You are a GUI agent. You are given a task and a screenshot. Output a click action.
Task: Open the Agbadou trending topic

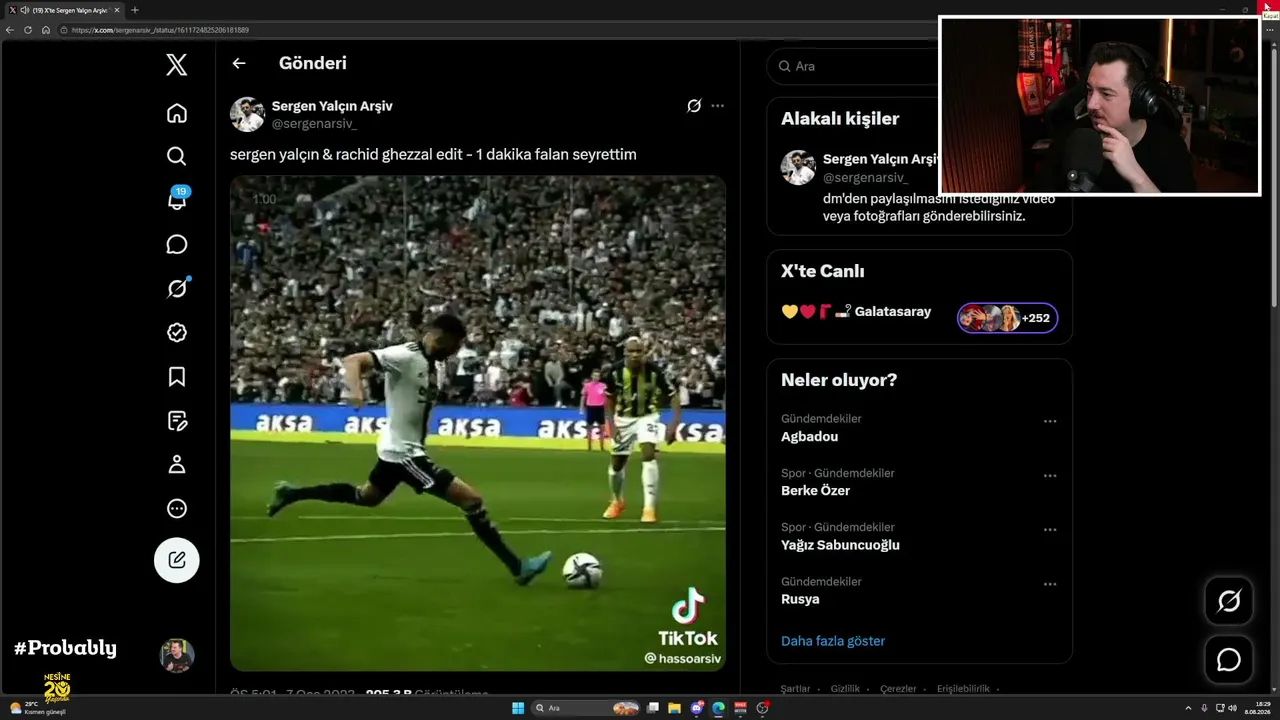810,437
